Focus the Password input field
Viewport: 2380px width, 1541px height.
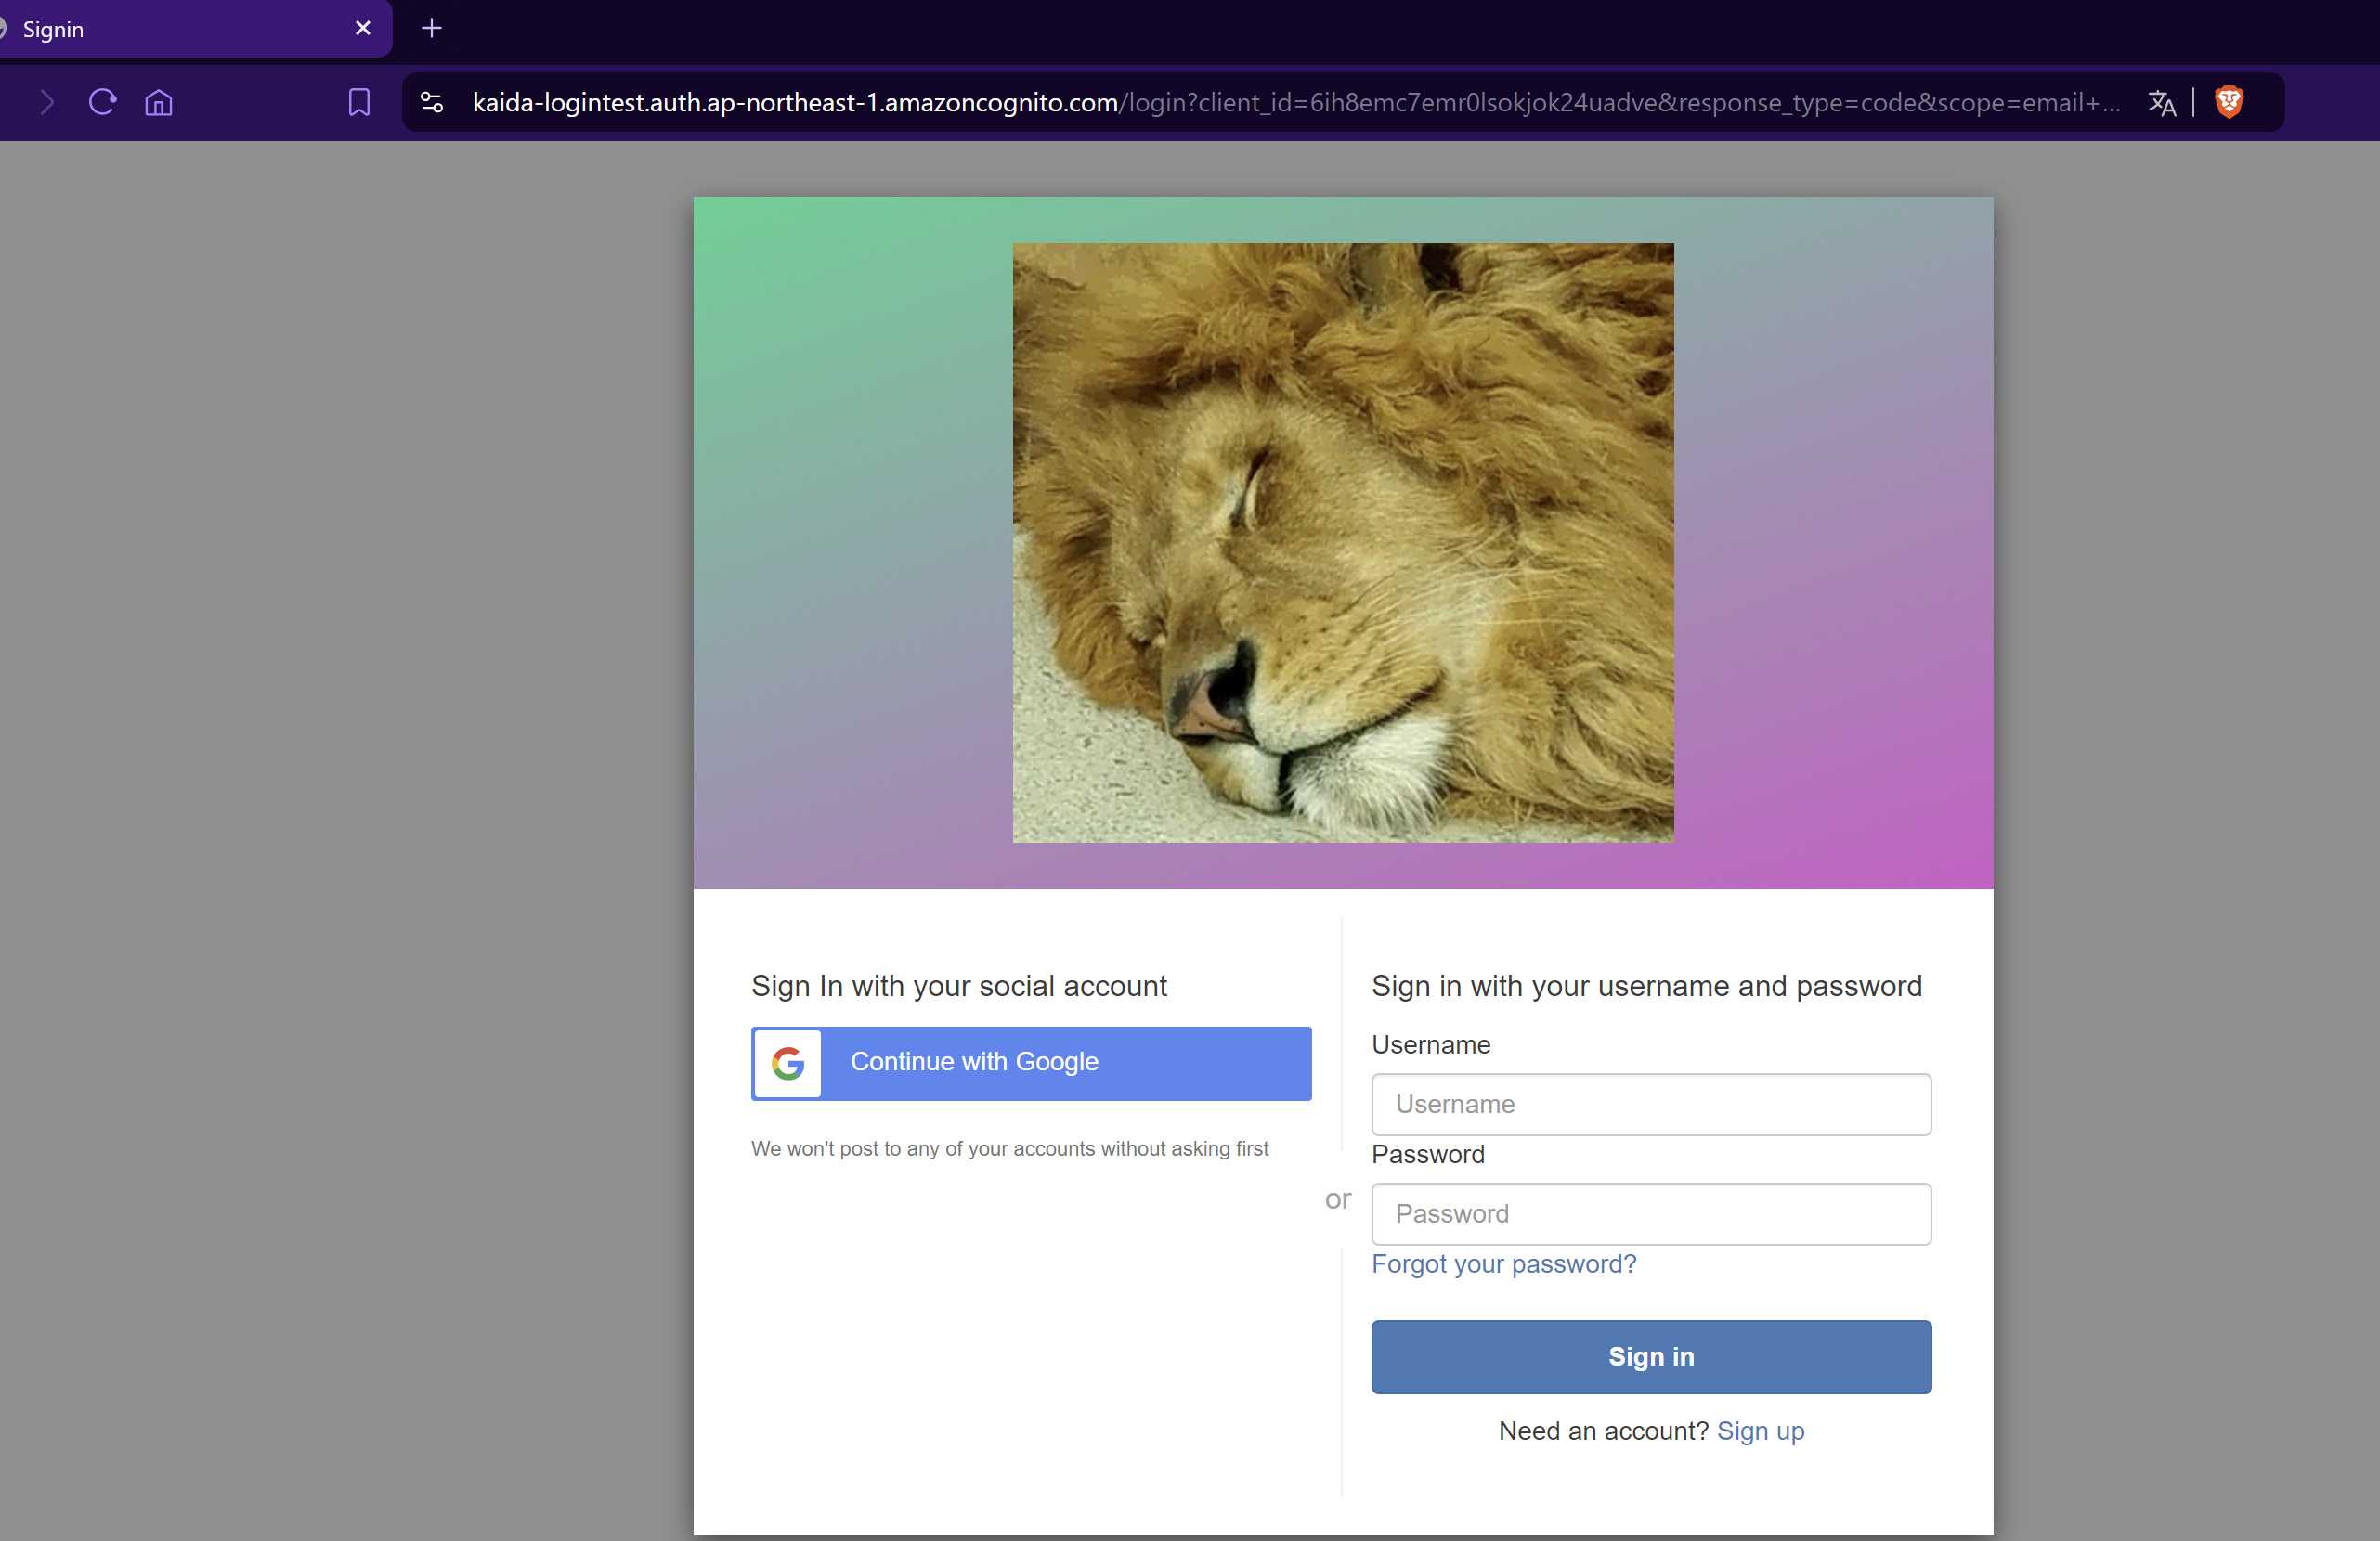[1651, 1213]
